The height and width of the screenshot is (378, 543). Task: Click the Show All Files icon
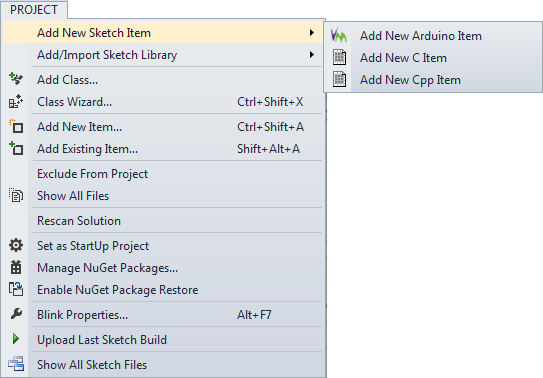pos(16,196)
